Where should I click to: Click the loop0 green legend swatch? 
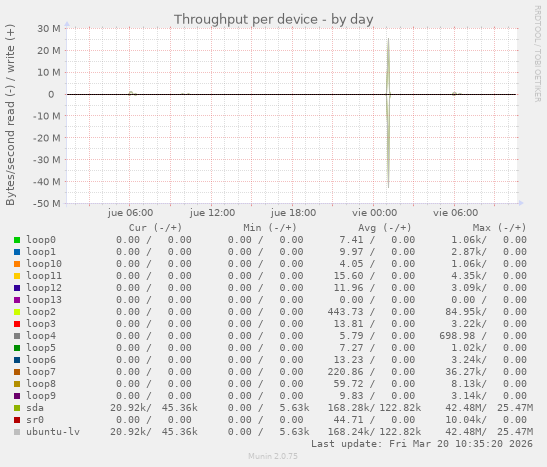17,240
